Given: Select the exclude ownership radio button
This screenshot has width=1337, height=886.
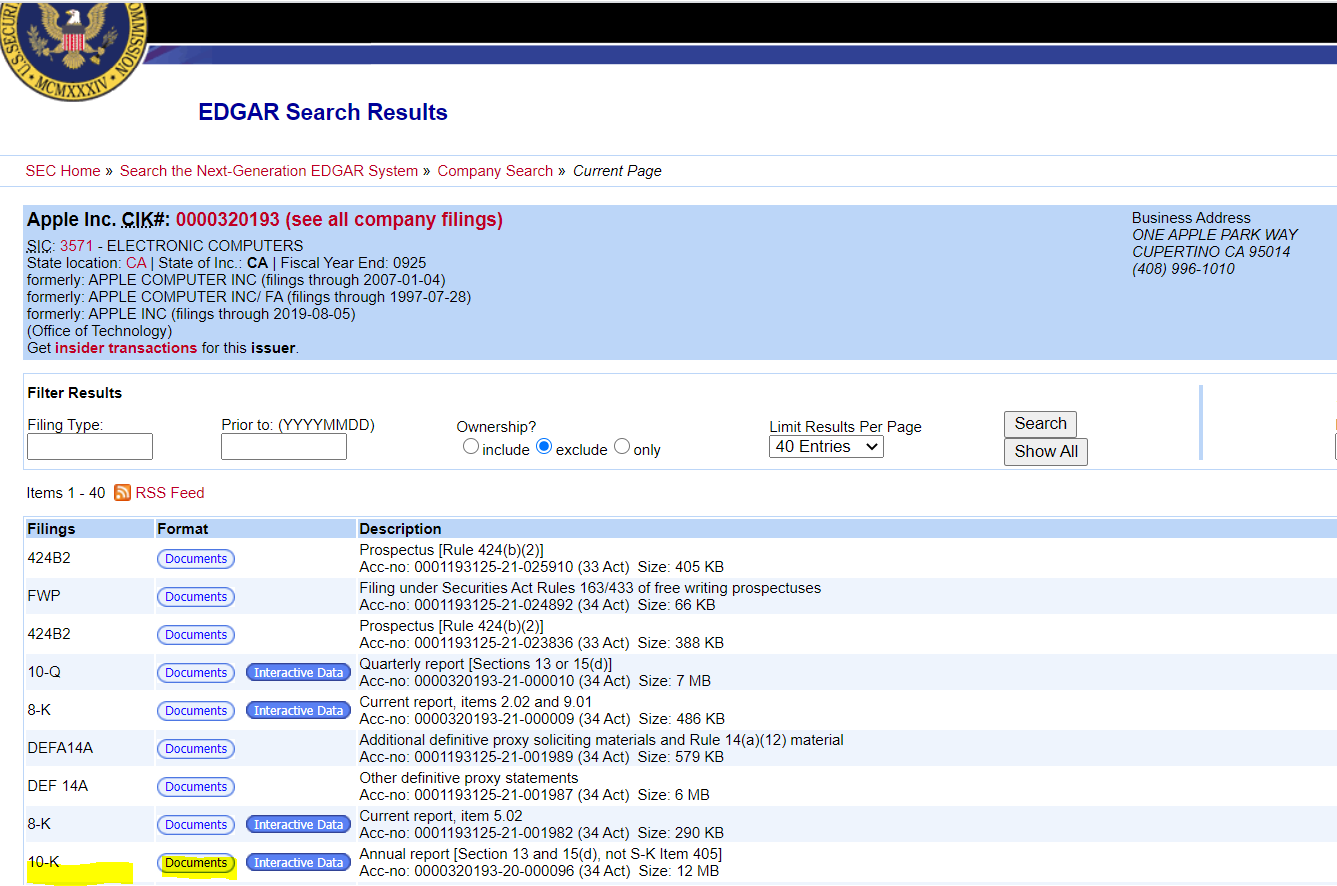Looking at the screenshot, I should click(544, 447).
